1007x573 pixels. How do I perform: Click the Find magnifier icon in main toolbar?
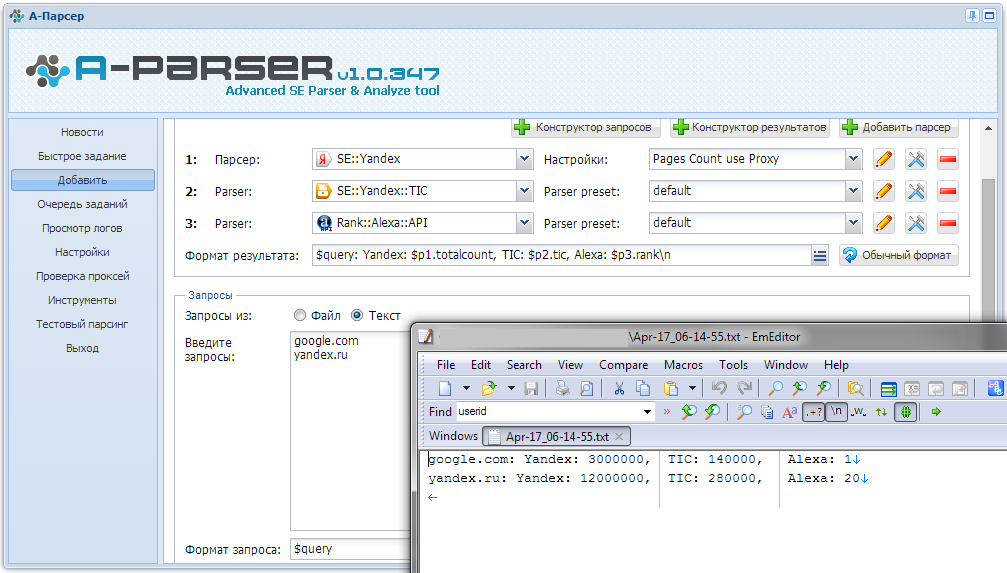776,388
